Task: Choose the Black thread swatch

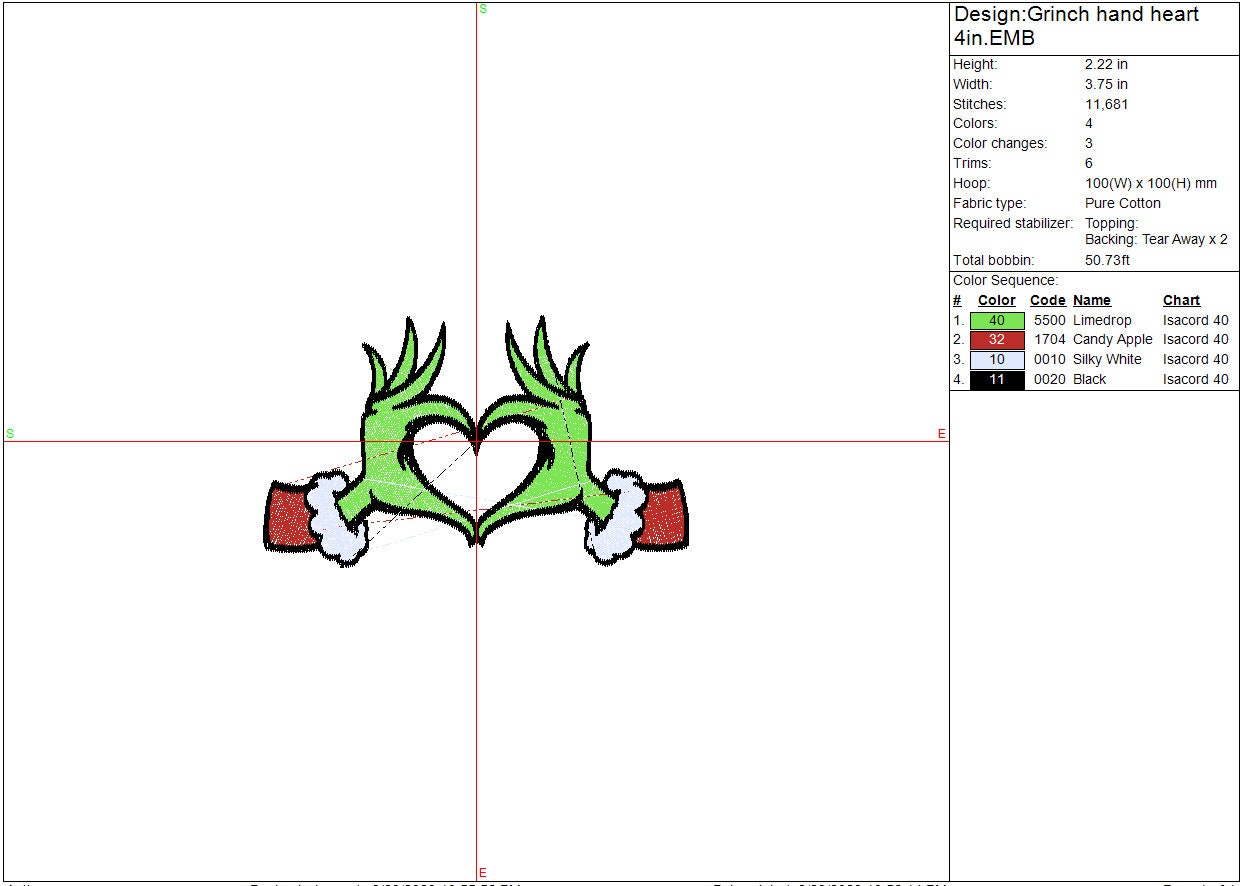Action: tap(997, 380)
